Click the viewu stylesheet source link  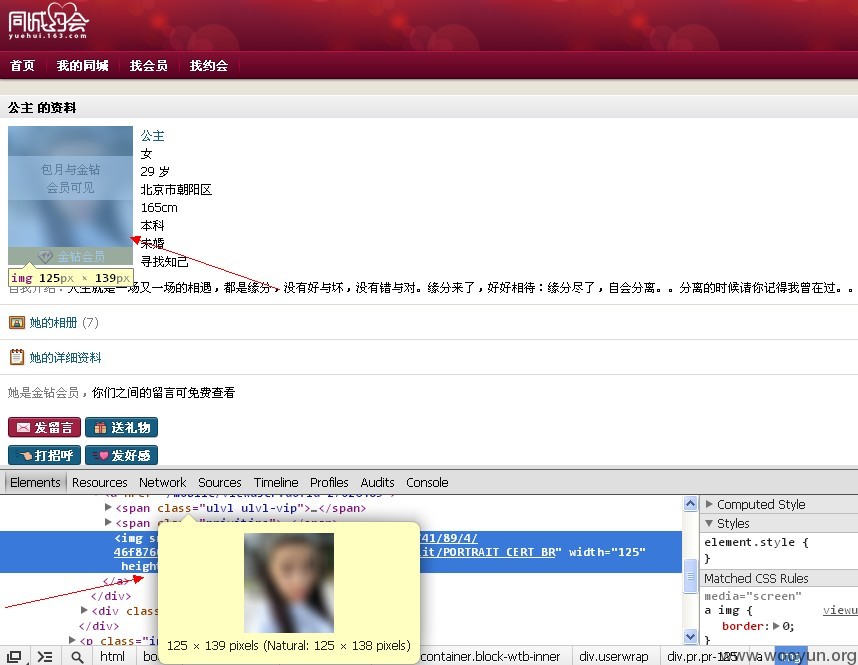(x=840, y=610)
